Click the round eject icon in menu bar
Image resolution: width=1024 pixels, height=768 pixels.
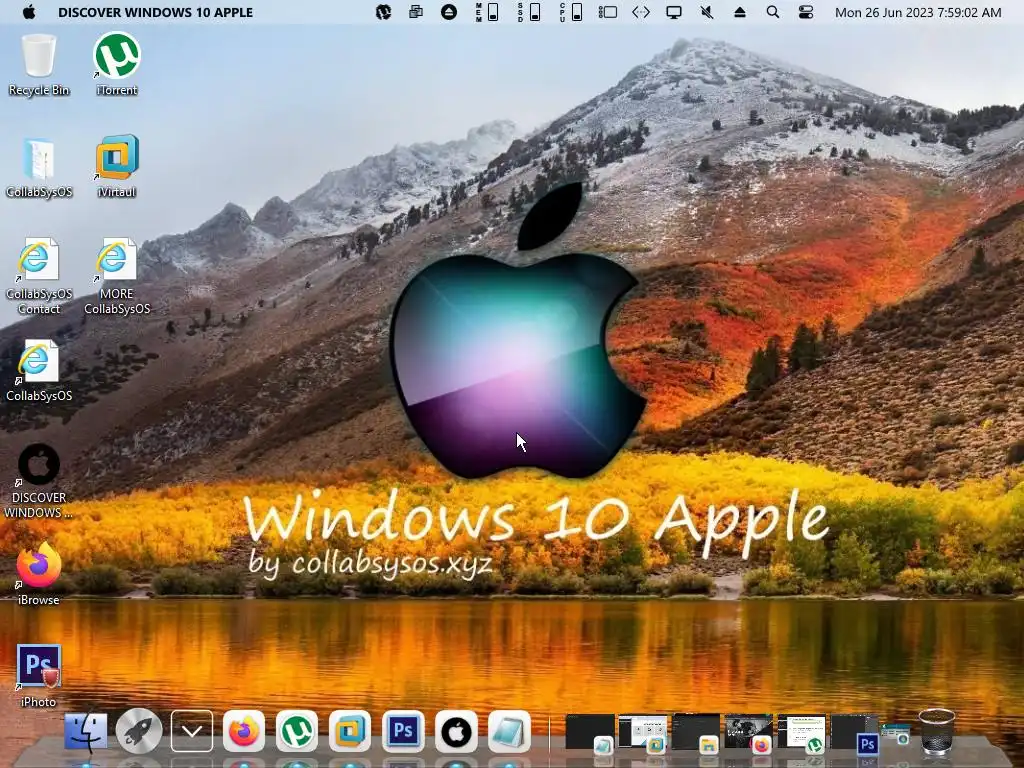pos(449,12)
